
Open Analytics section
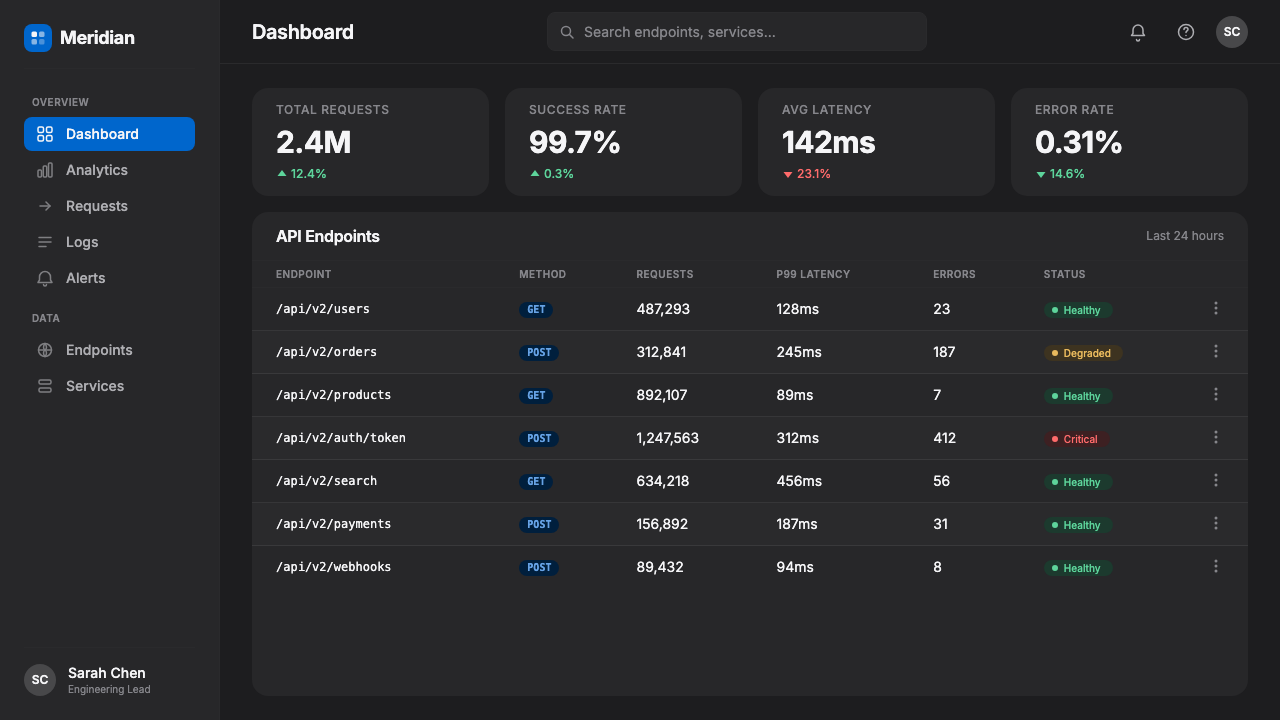109,170
